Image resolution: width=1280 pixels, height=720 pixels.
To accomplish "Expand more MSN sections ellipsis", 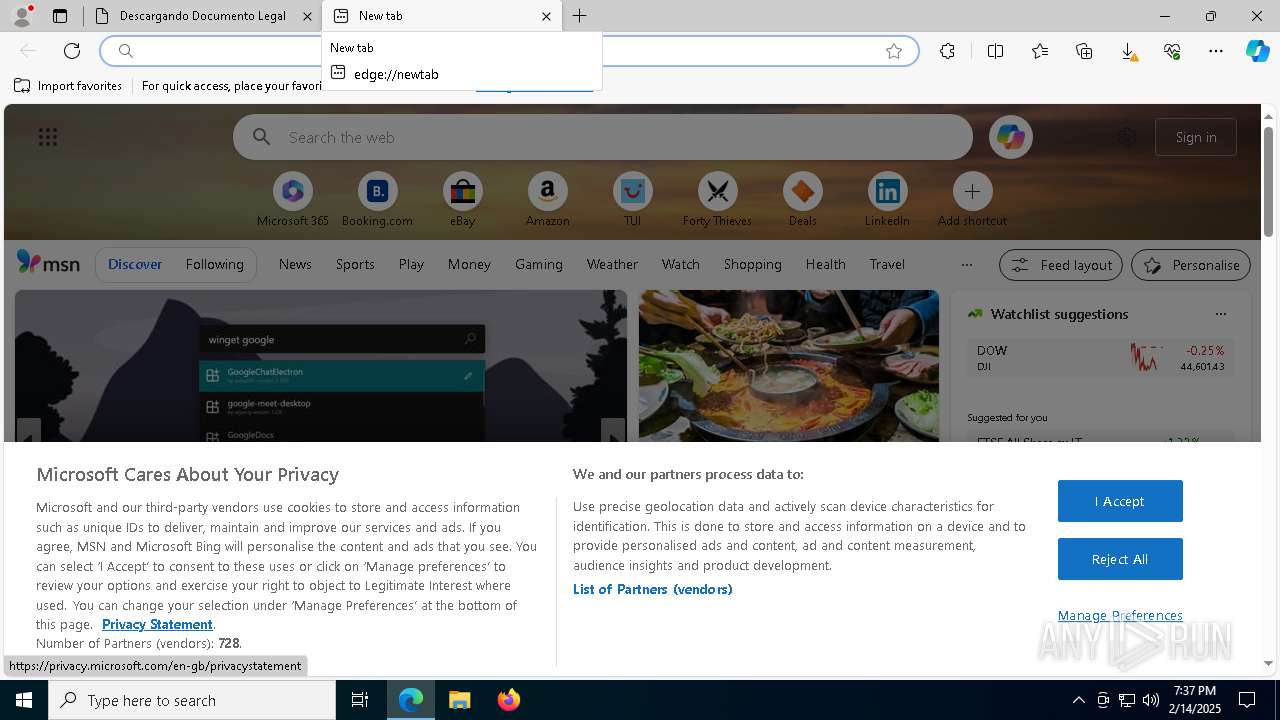I will 966,264.
